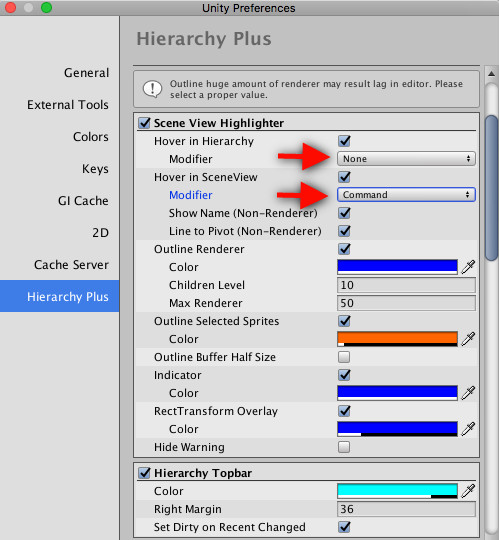Enable the Hide Warning checkbox
This screenshot has height=540, width=499.
pos(344,447)
